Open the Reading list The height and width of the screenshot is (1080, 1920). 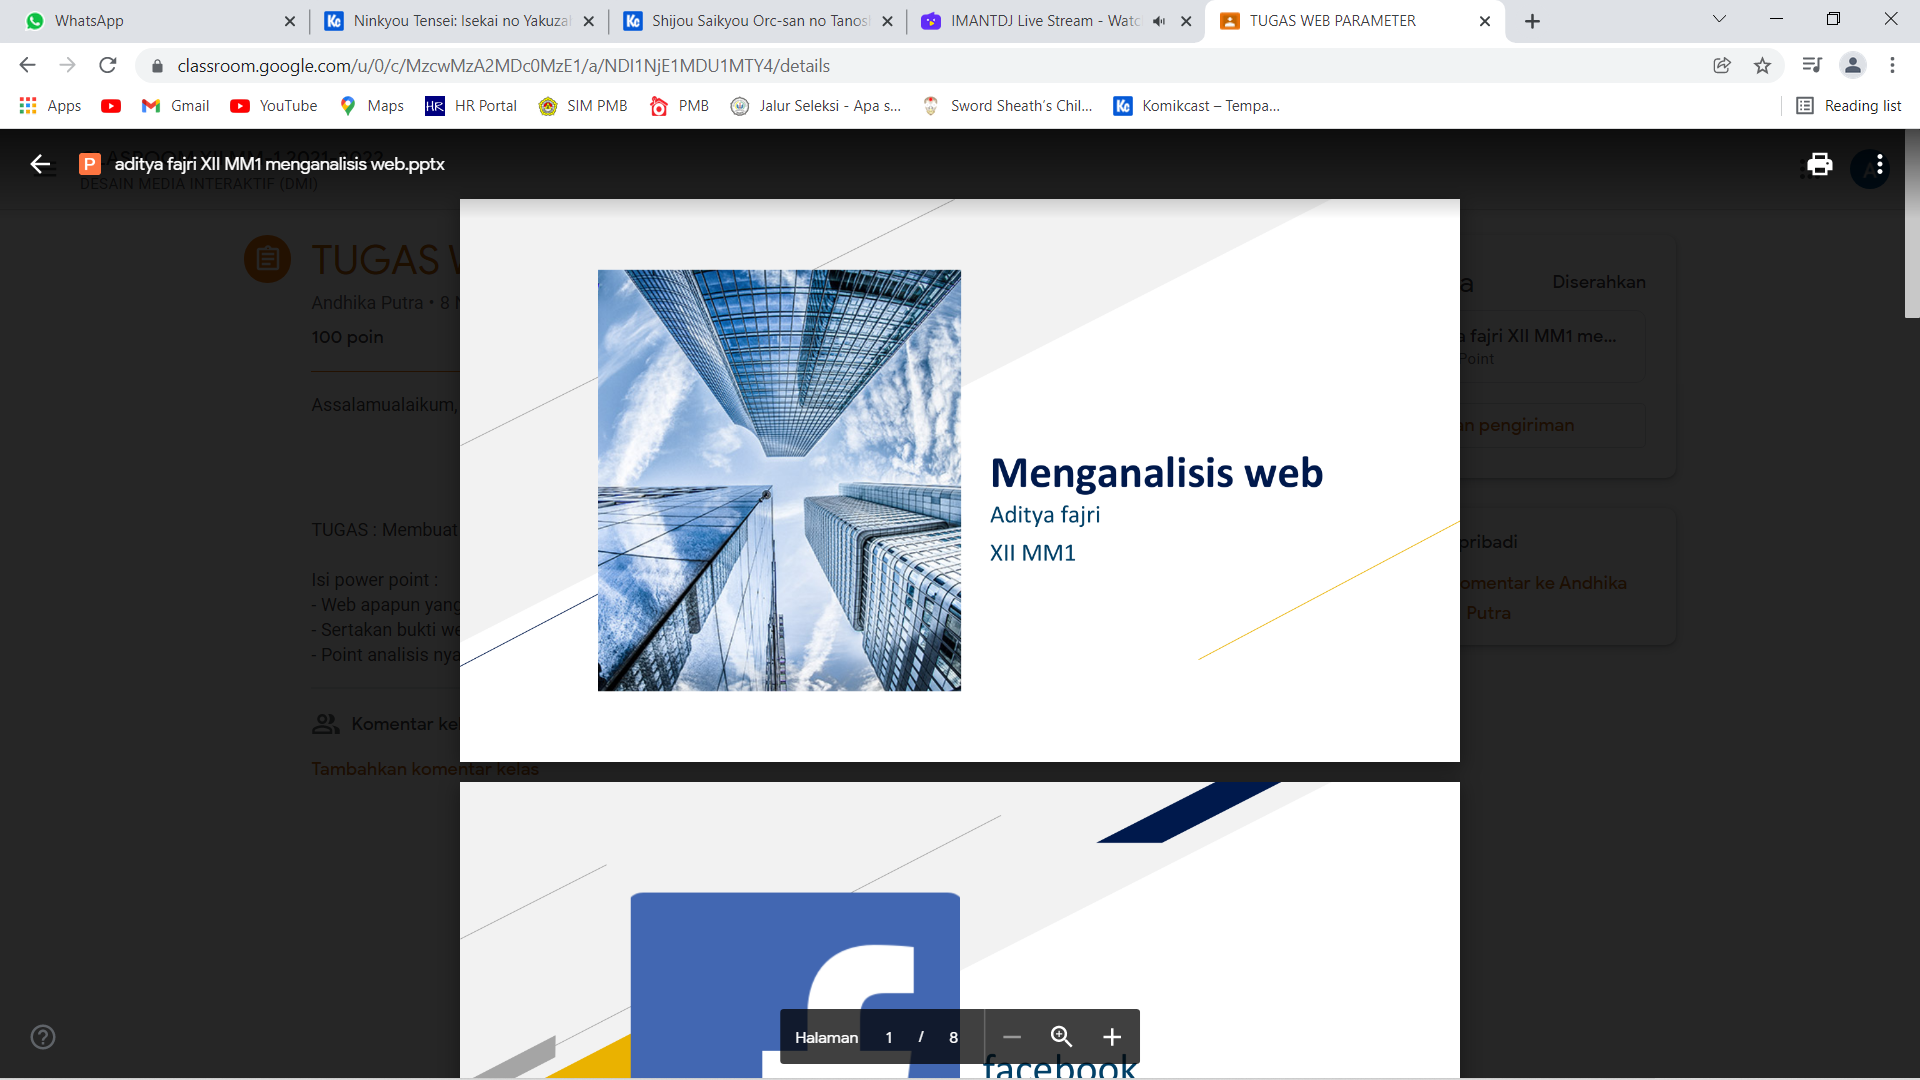click(x=1849, y=106)
